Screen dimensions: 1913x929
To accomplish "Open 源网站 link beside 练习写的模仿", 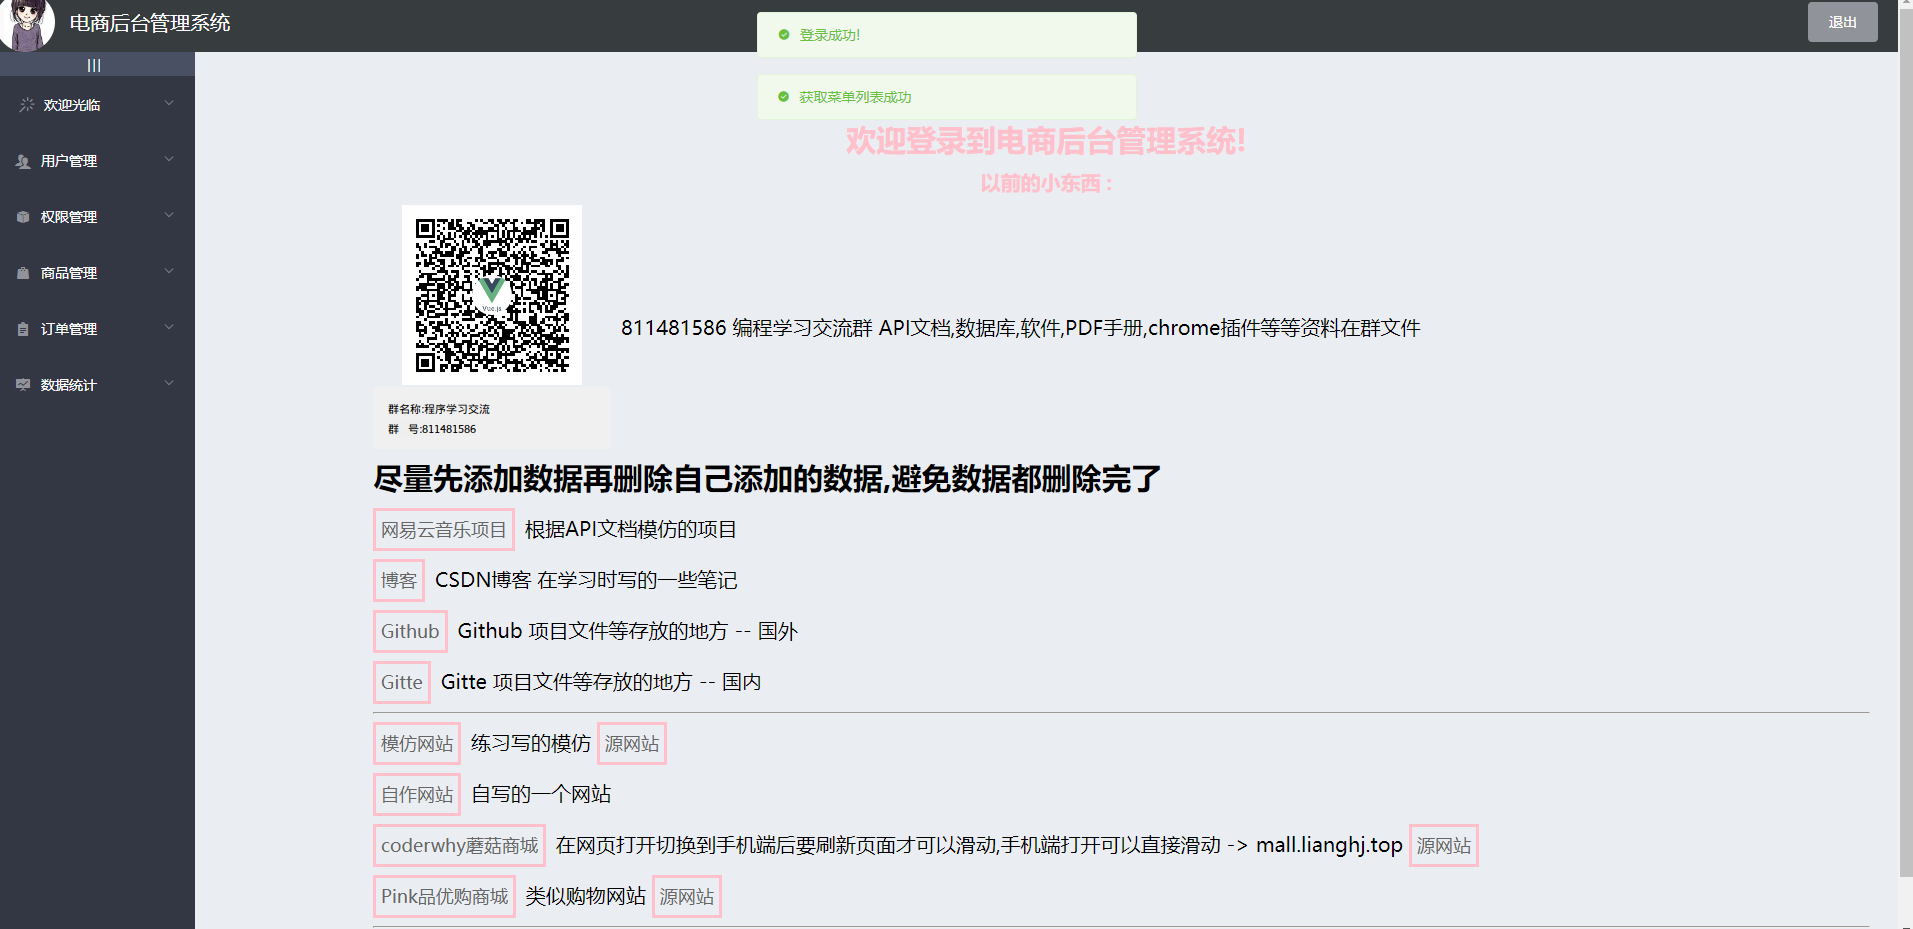I will coord(632,744).
